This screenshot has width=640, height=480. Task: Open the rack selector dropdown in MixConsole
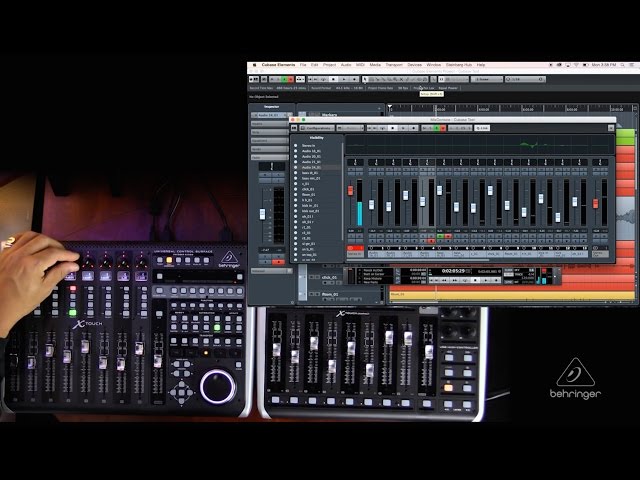click(350, 128)
